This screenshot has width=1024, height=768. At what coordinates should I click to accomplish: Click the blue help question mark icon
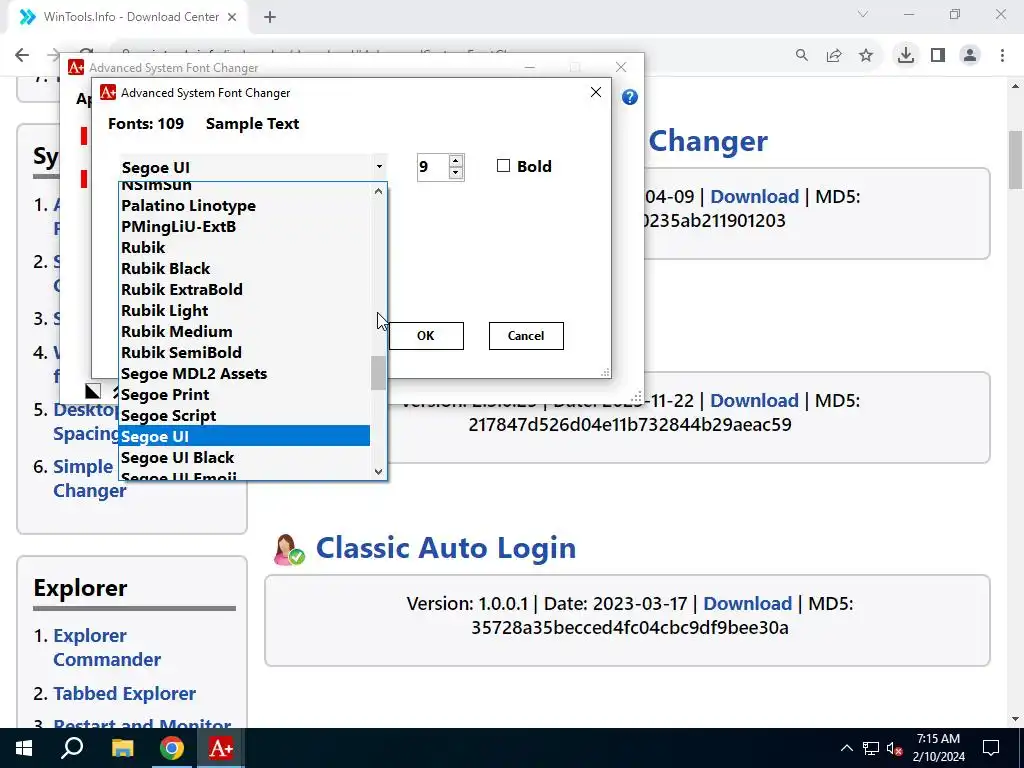tap(630, 97)
